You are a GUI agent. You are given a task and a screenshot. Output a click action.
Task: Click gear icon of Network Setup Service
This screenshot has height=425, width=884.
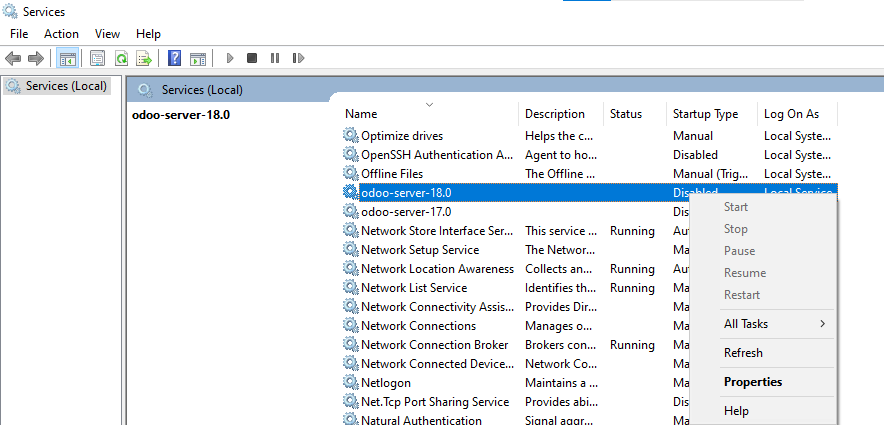coord(351,250)
